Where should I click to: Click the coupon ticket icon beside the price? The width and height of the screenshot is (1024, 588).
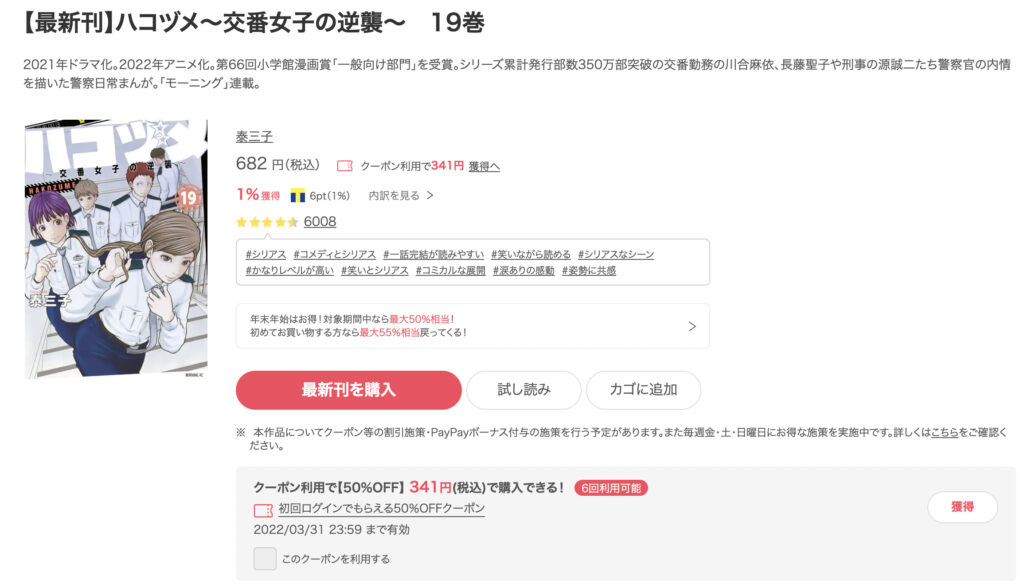click(x=345, y=166)
